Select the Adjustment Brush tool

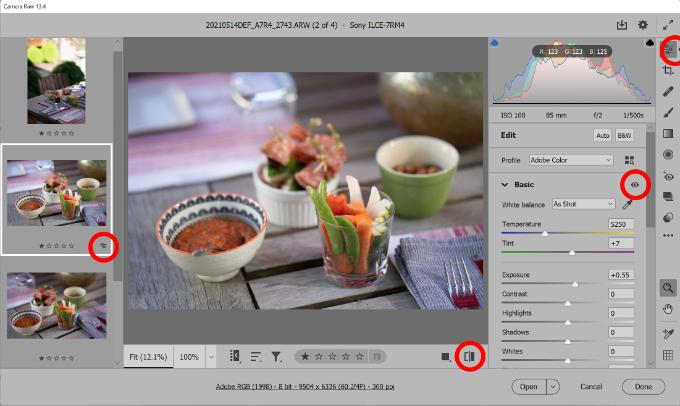pyautogui.click(x=668, y=112)
